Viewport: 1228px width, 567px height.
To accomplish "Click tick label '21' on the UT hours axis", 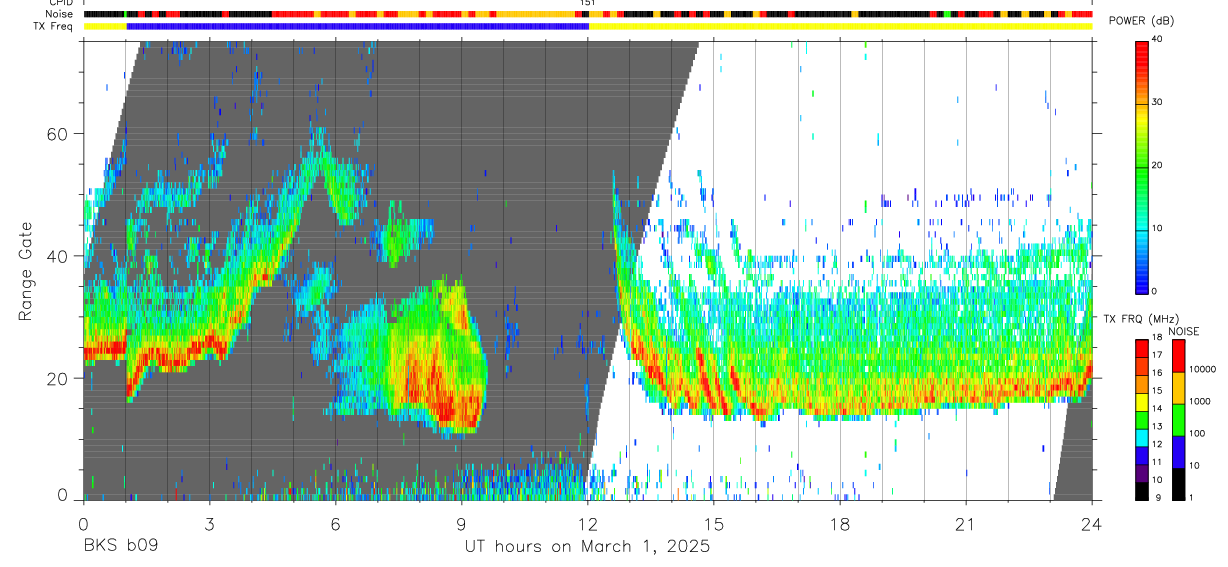I will 966,524.
